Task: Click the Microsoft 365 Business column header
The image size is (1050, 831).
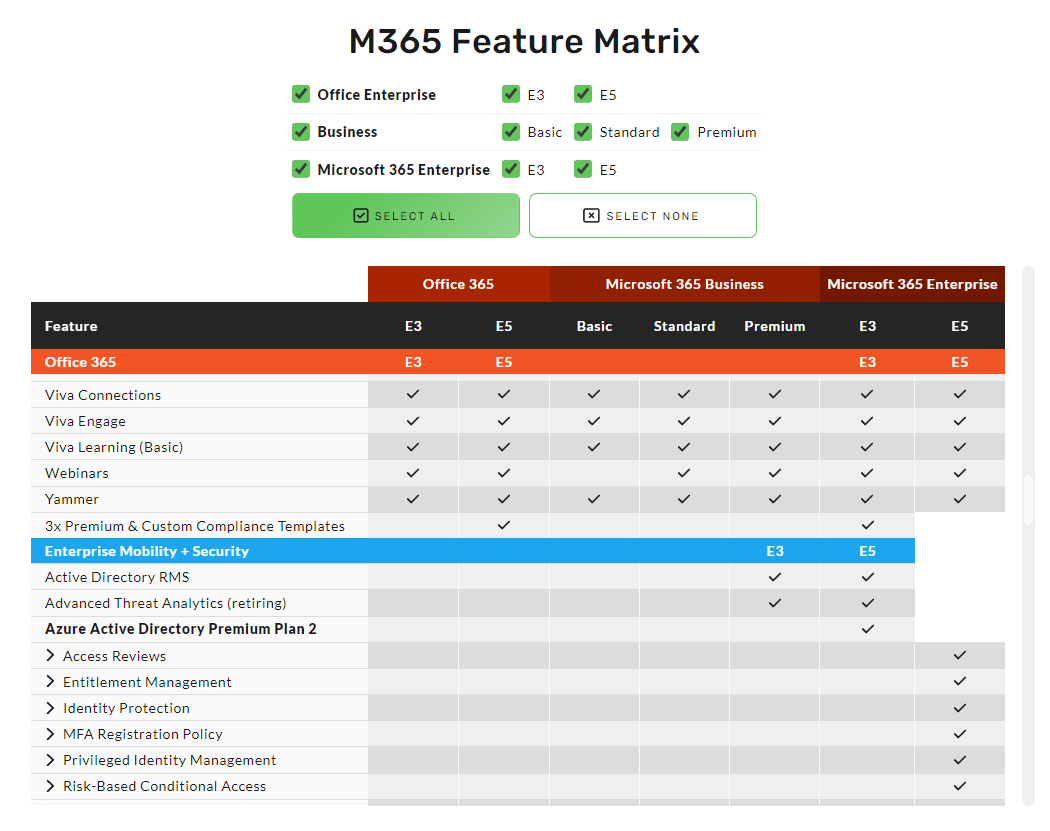Action: point(684,284)
